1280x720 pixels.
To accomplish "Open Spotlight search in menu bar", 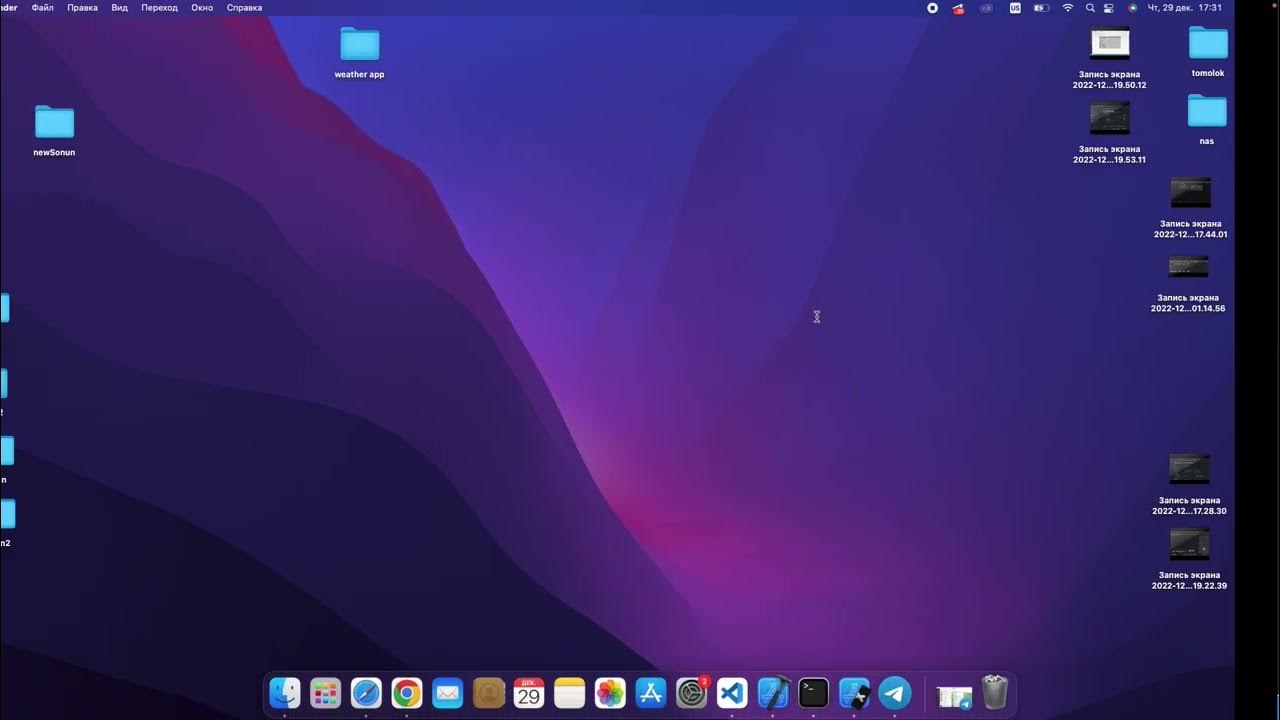I will (x=1090, y=8).
